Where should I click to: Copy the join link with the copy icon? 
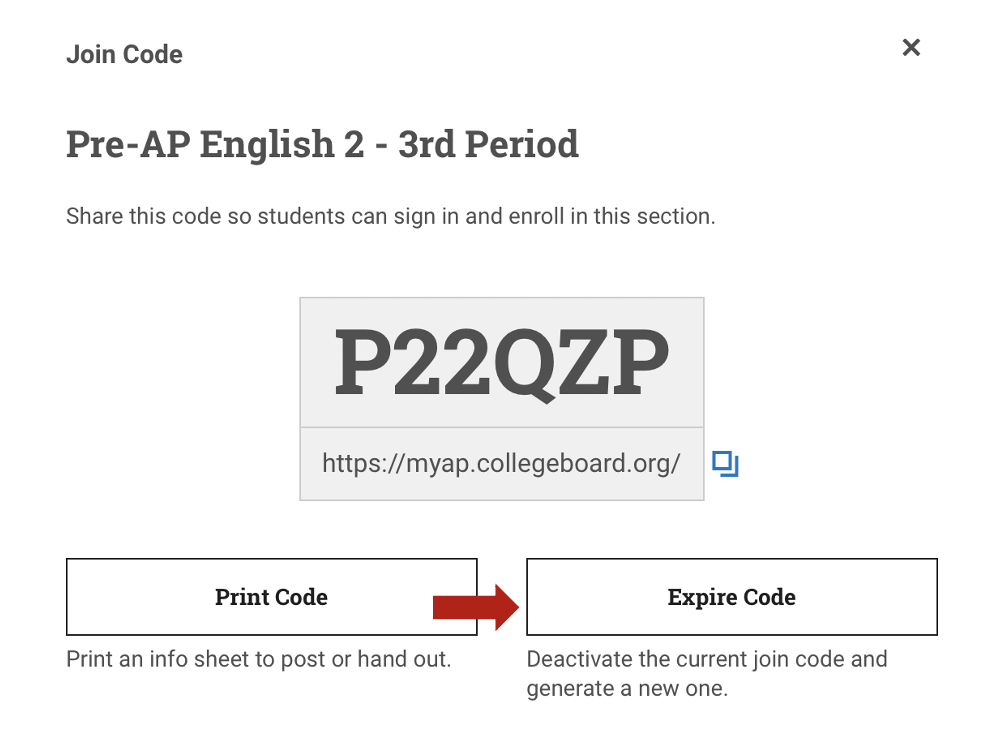725,464
